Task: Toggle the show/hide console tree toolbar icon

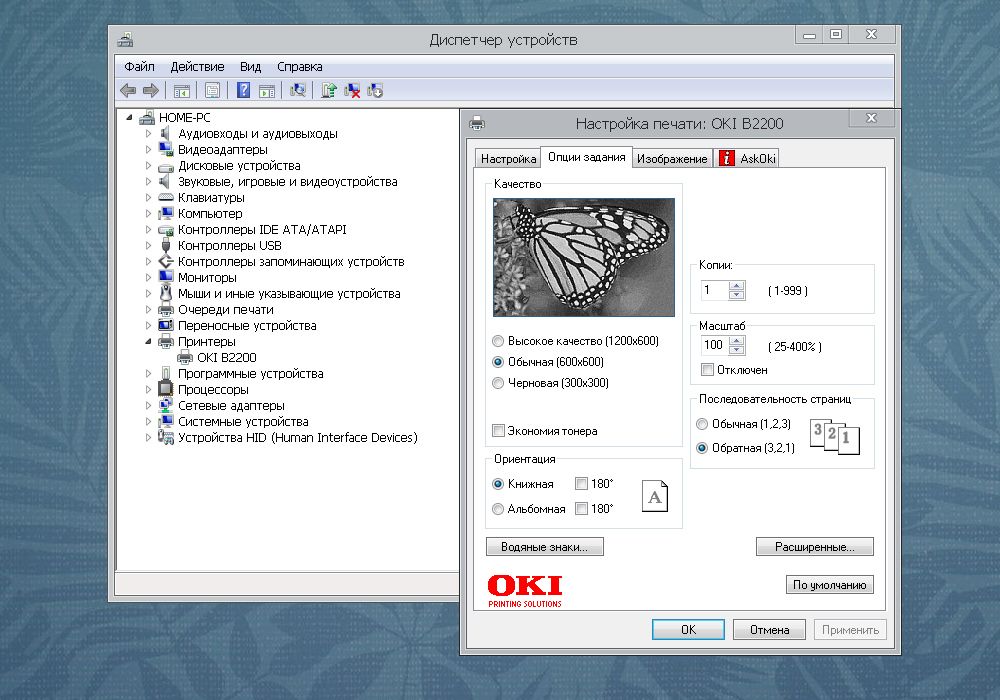Action: (x=182, y=91)
